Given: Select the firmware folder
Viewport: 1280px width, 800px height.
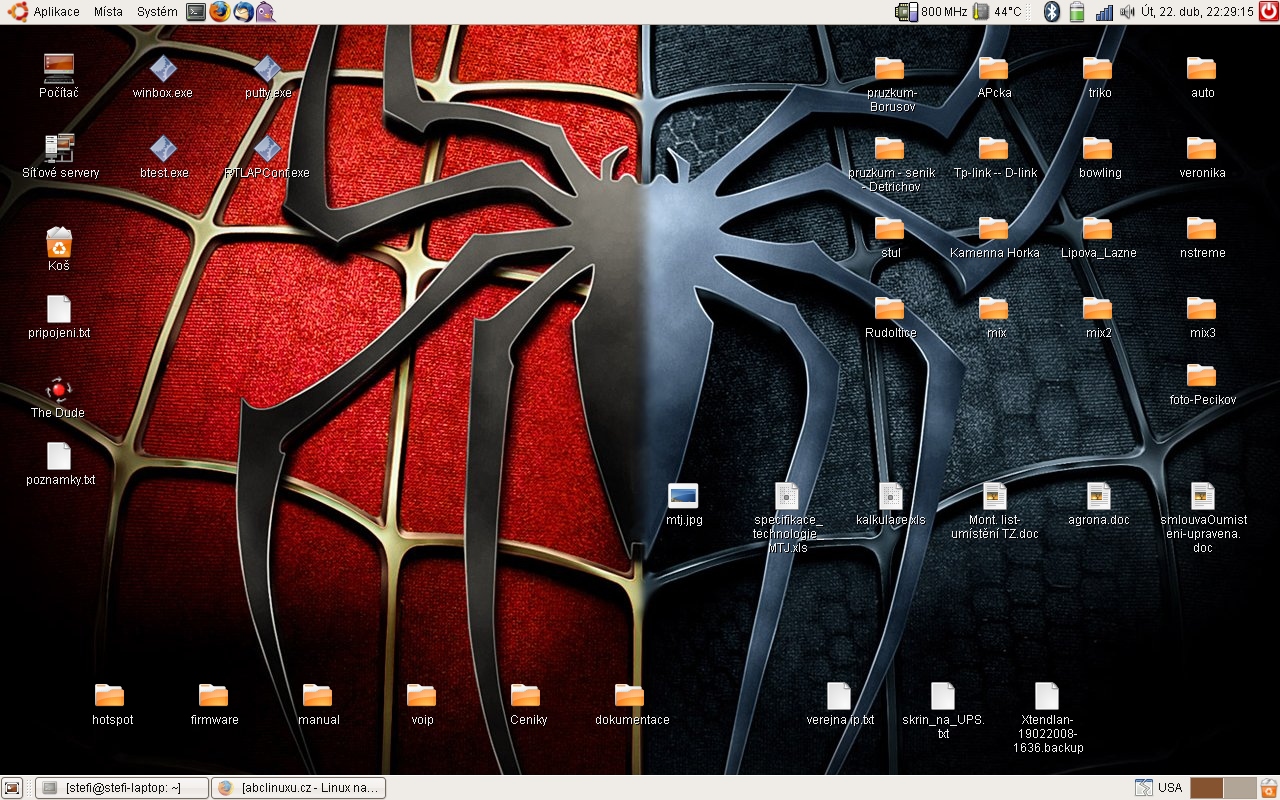Looking at the screenshot, I should [x=214, y=704].
